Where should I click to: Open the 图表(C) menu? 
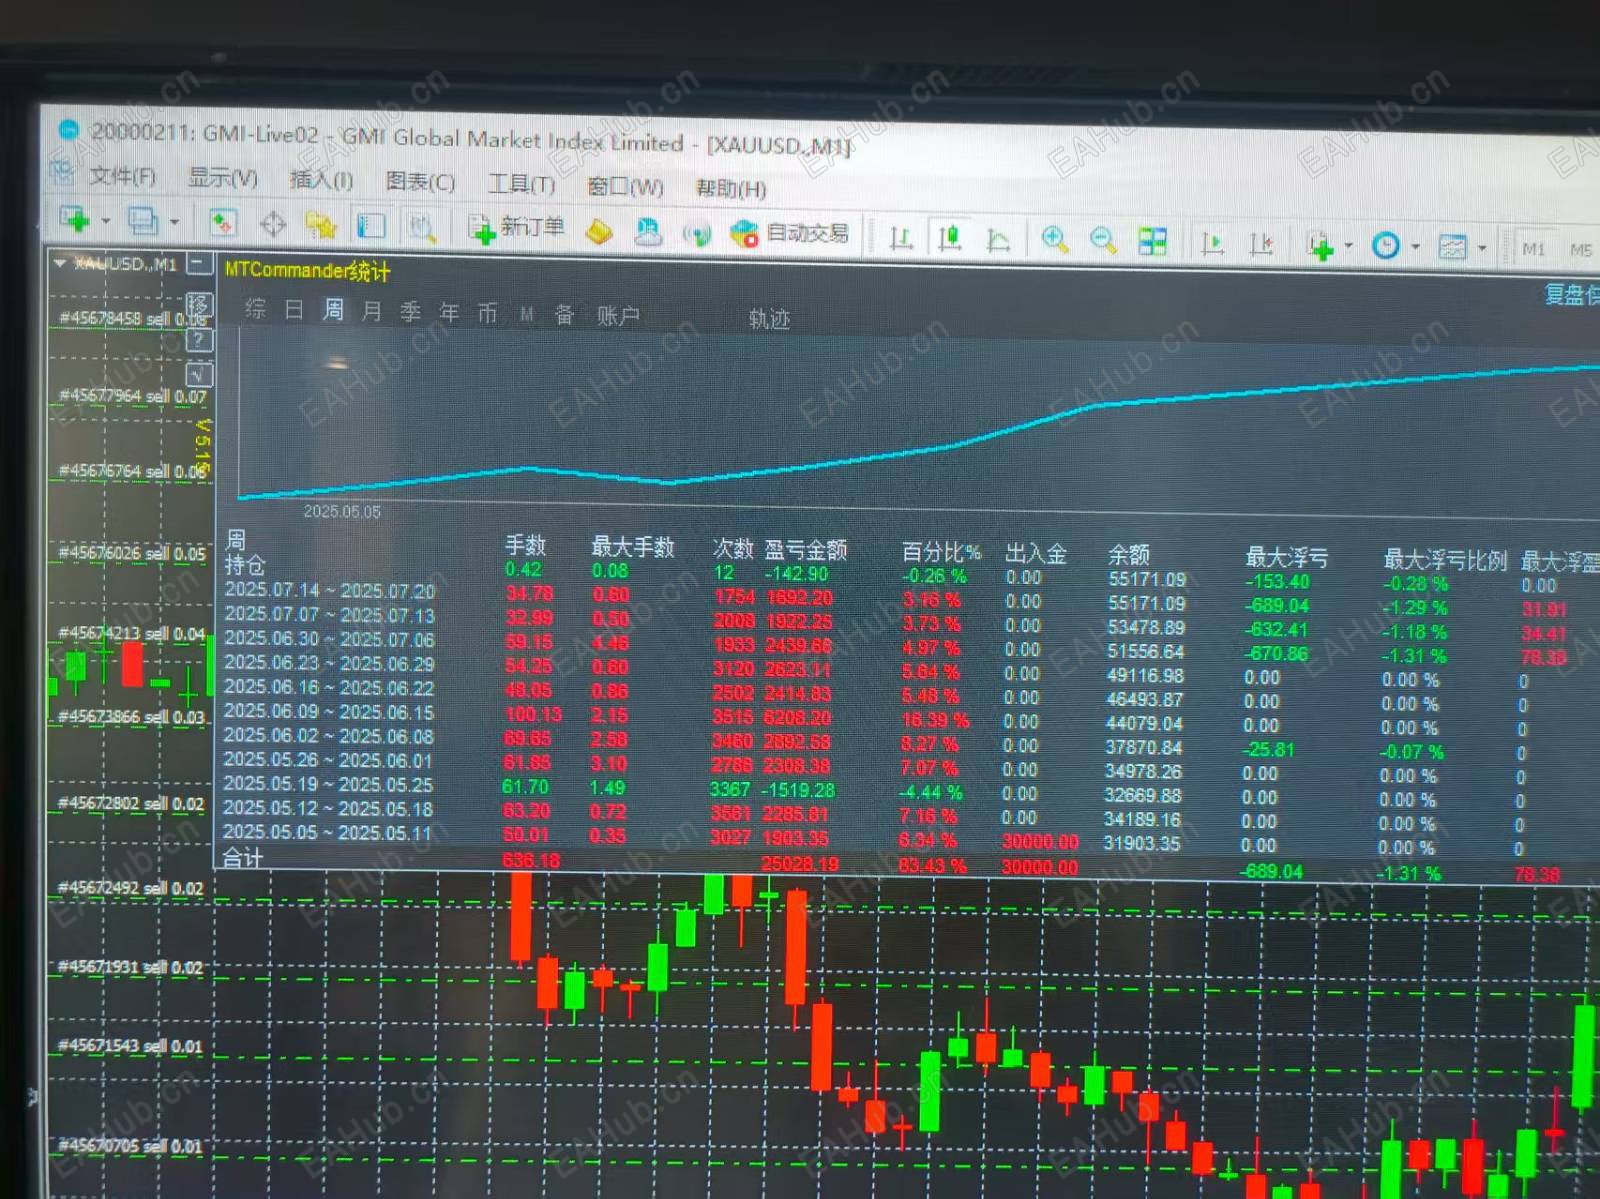pyautogui.click(x=420, y=182)
